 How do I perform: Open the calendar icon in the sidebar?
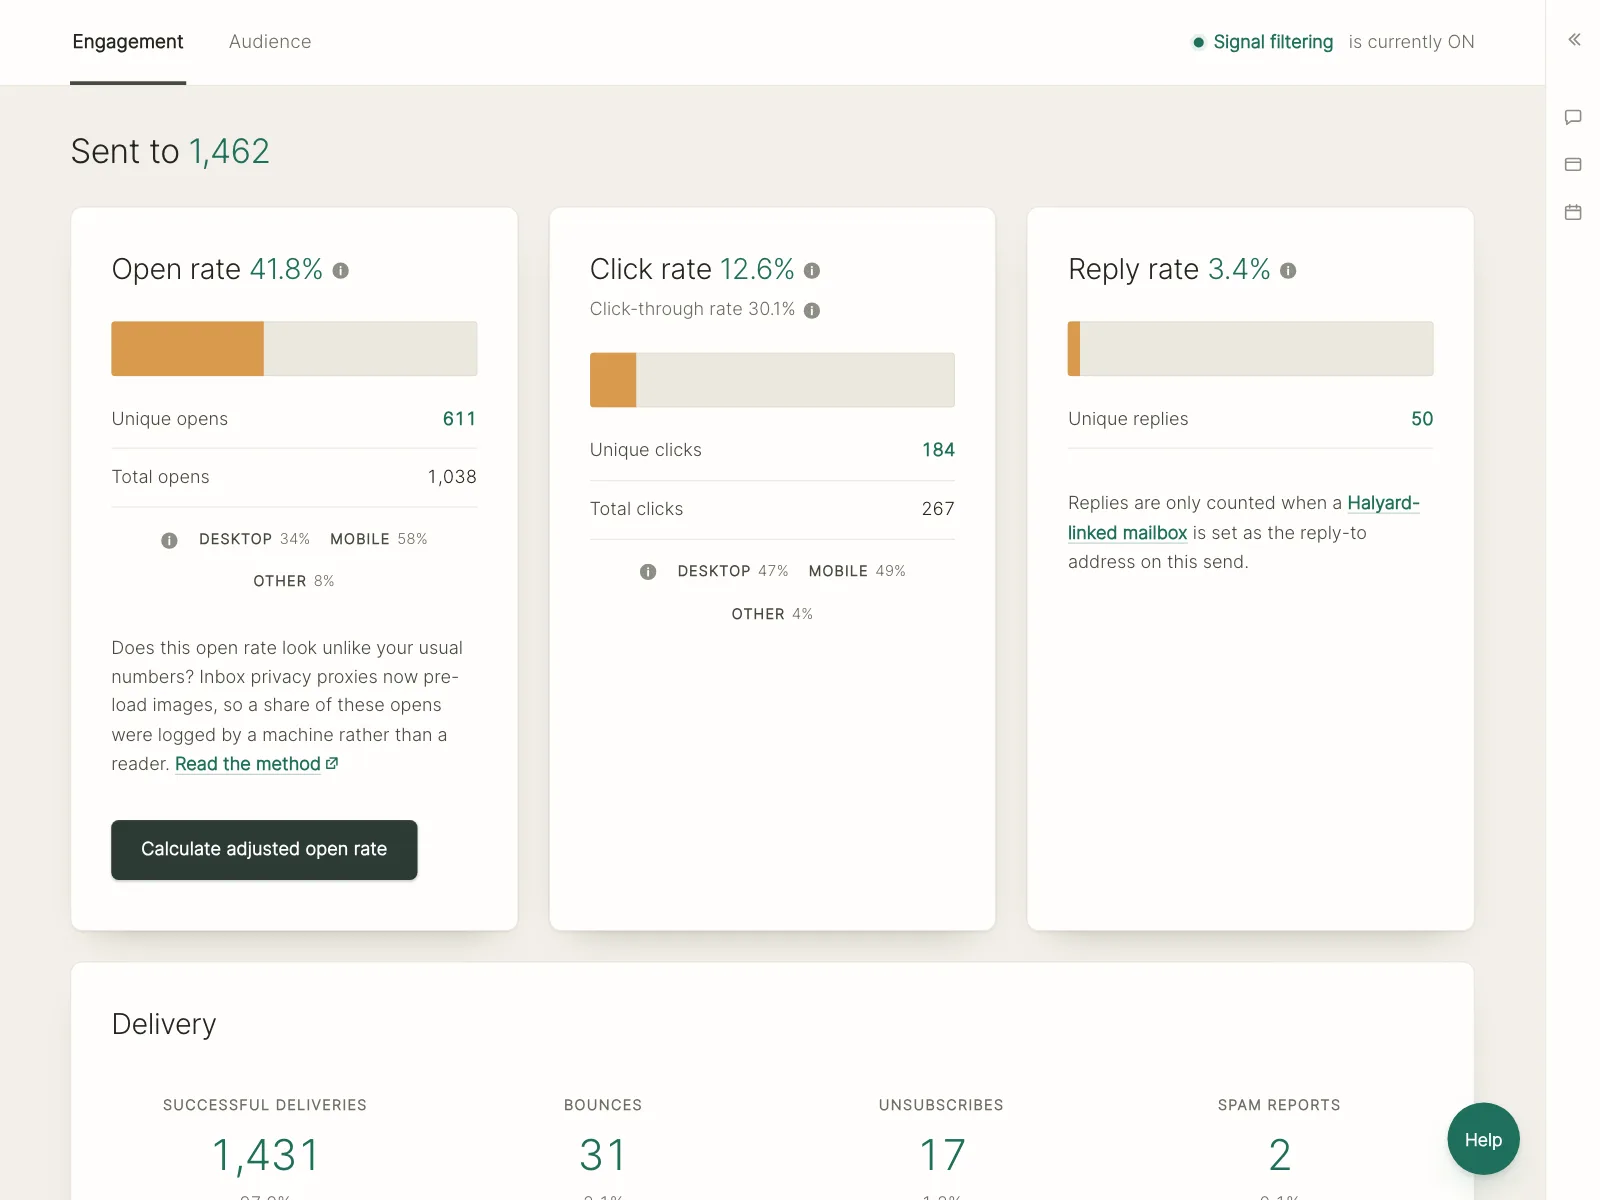(x=1573, y=212)
